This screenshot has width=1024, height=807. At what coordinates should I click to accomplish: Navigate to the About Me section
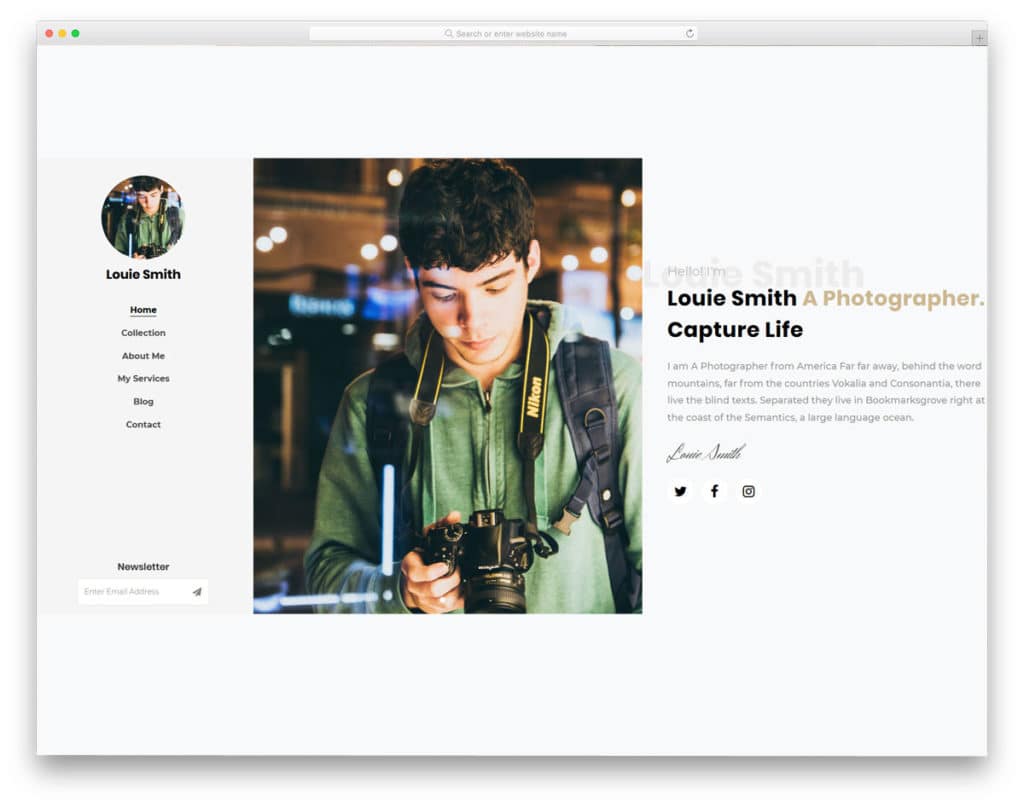click(x=143, y=355)
